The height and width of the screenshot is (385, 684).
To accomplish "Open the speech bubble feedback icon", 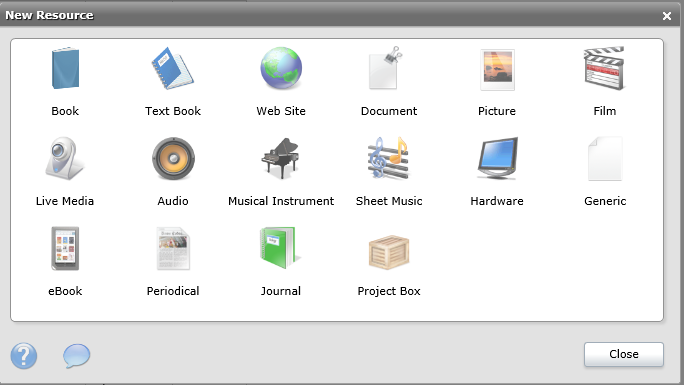I will click(x=77, y=356).
